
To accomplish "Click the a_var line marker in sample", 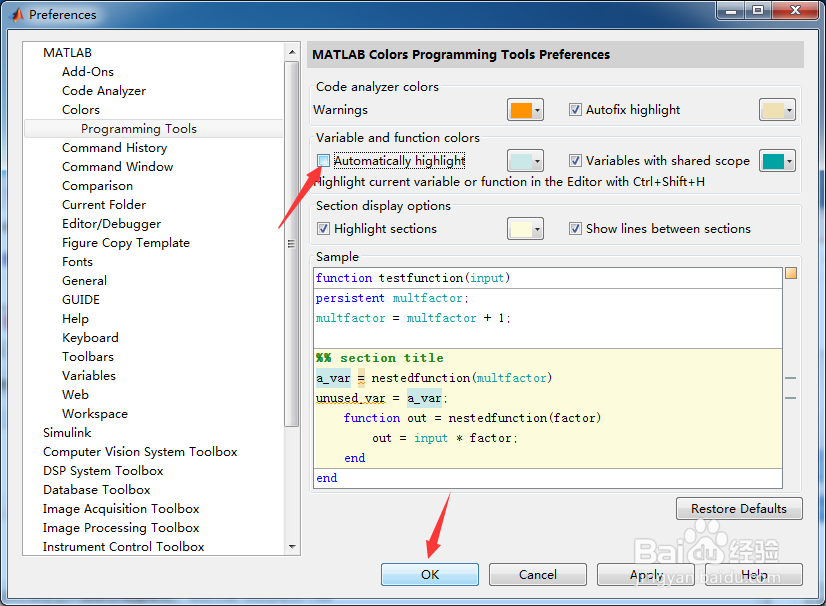I will point(790,378).
